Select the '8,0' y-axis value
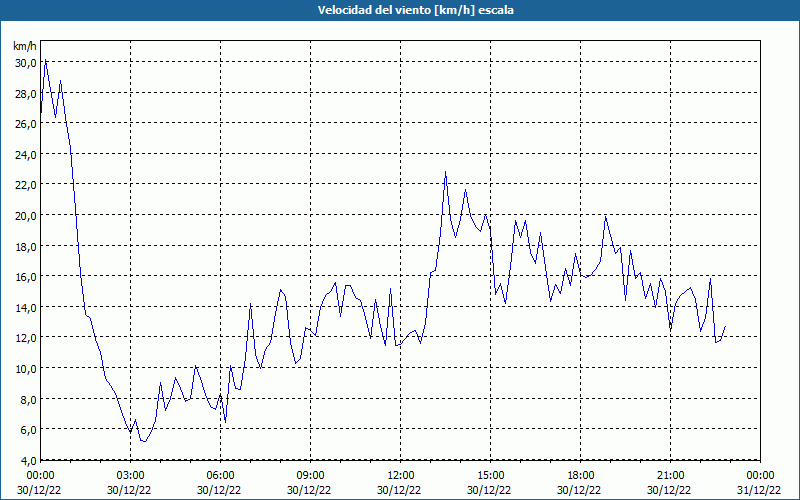The height and width of the screenshot is (500, 800). point(28,399)
